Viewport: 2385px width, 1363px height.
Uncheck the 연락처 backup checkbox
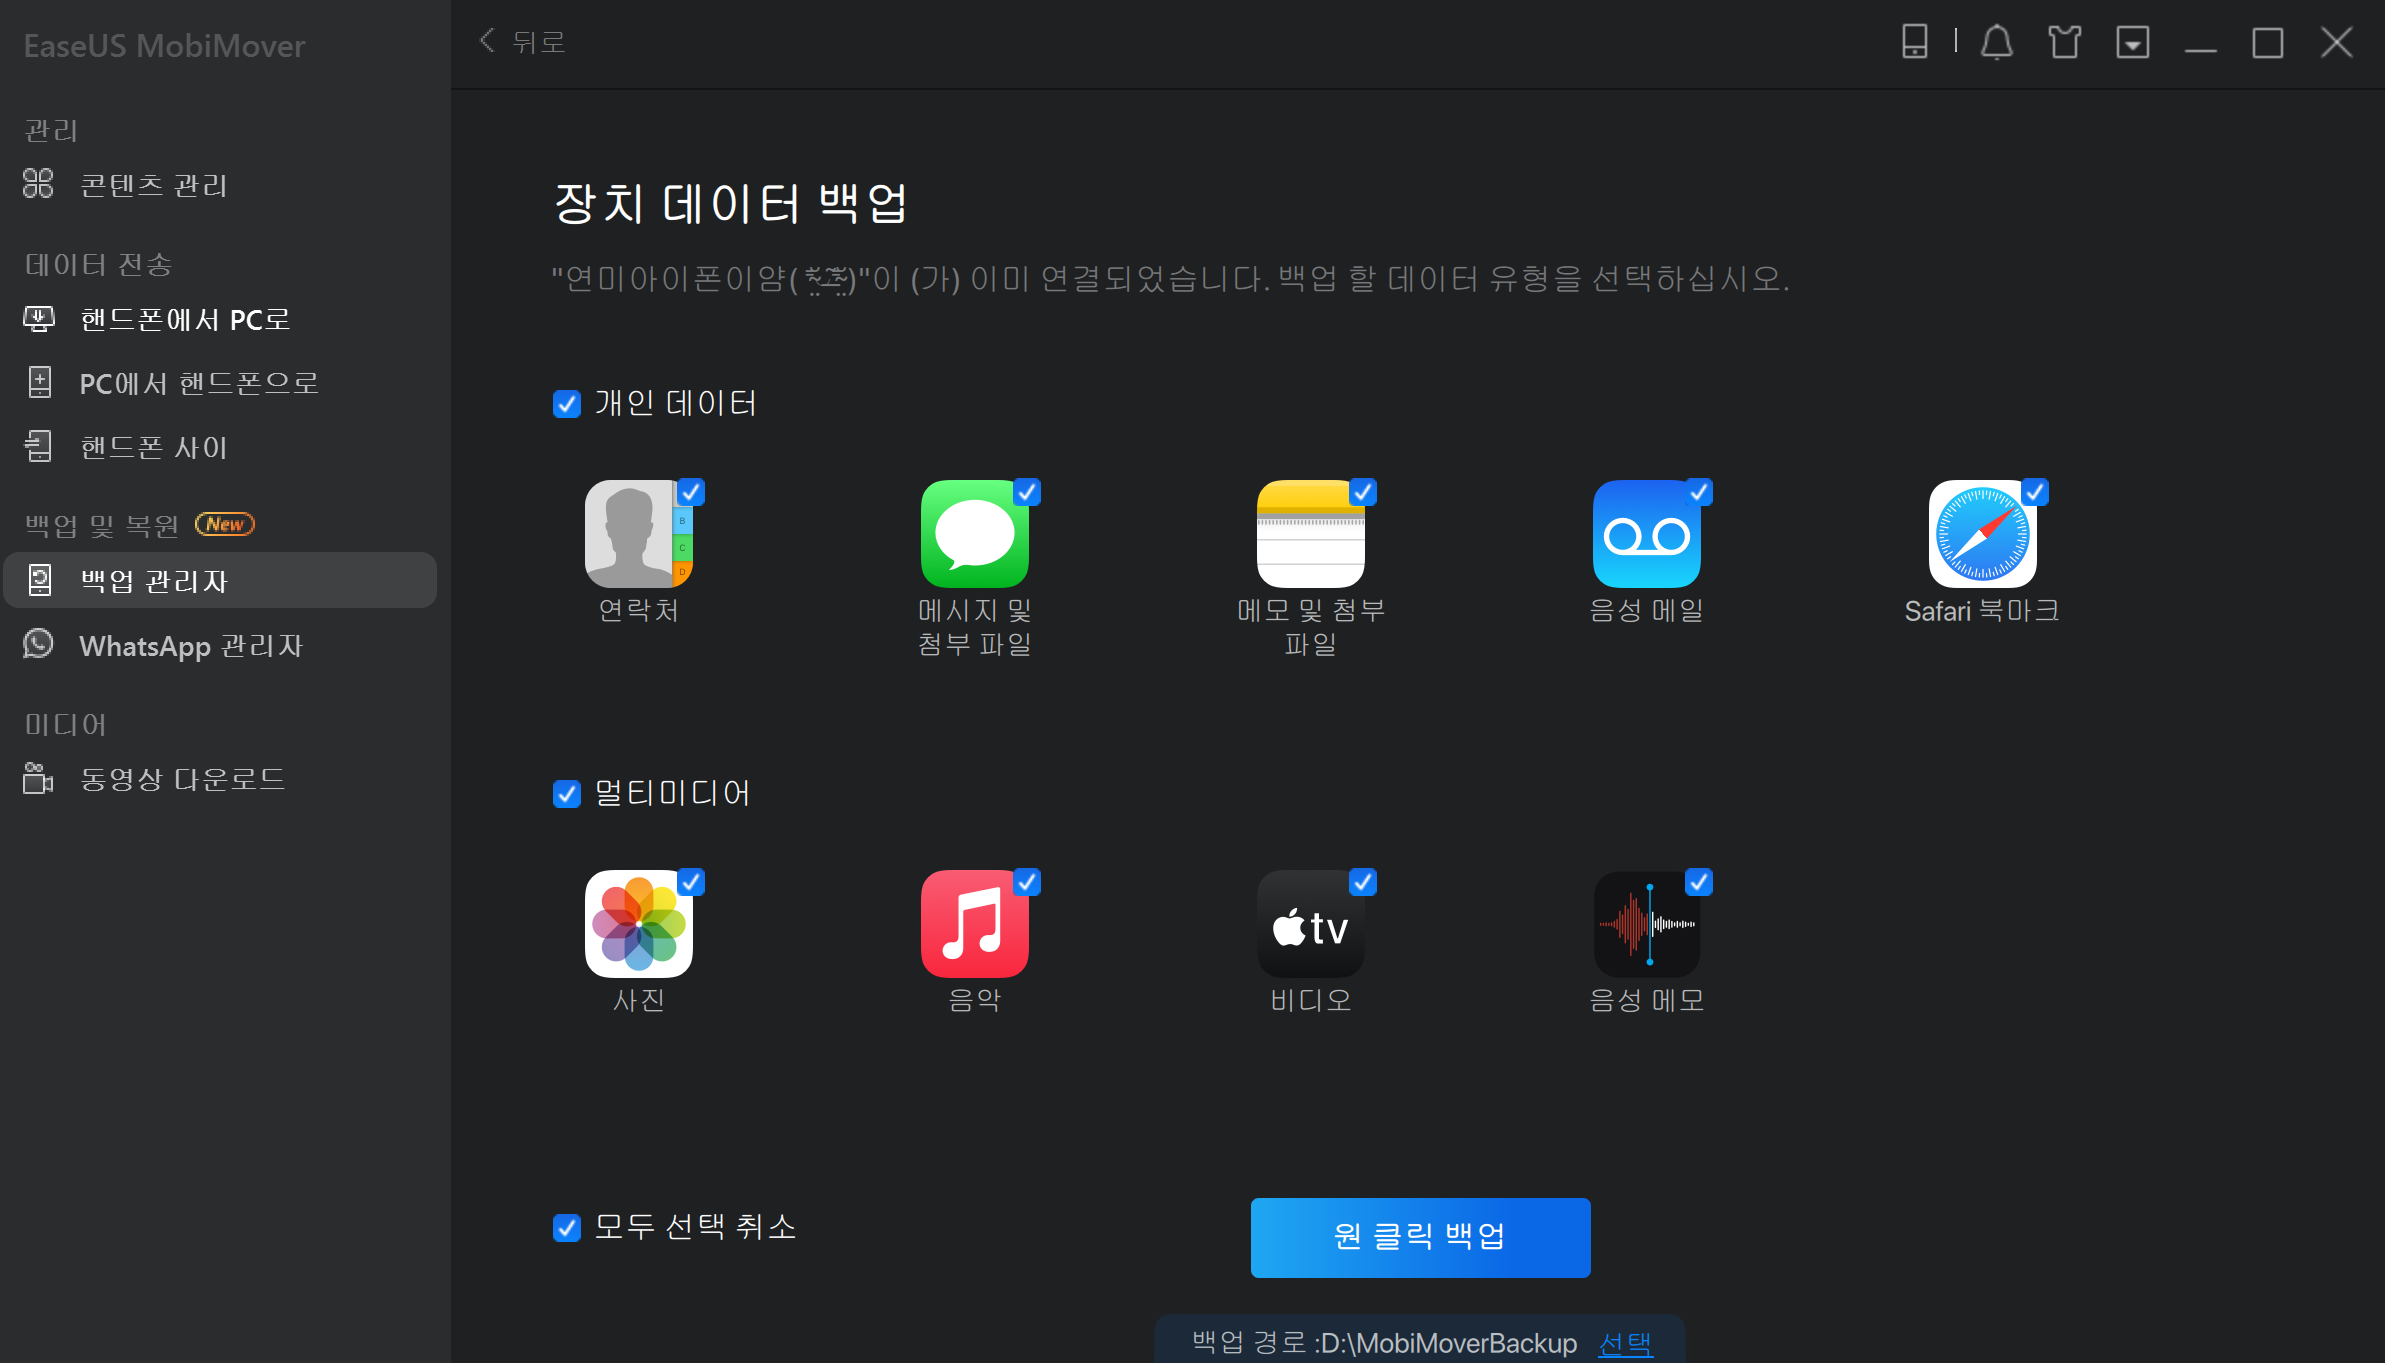click(x=691, y=491)
